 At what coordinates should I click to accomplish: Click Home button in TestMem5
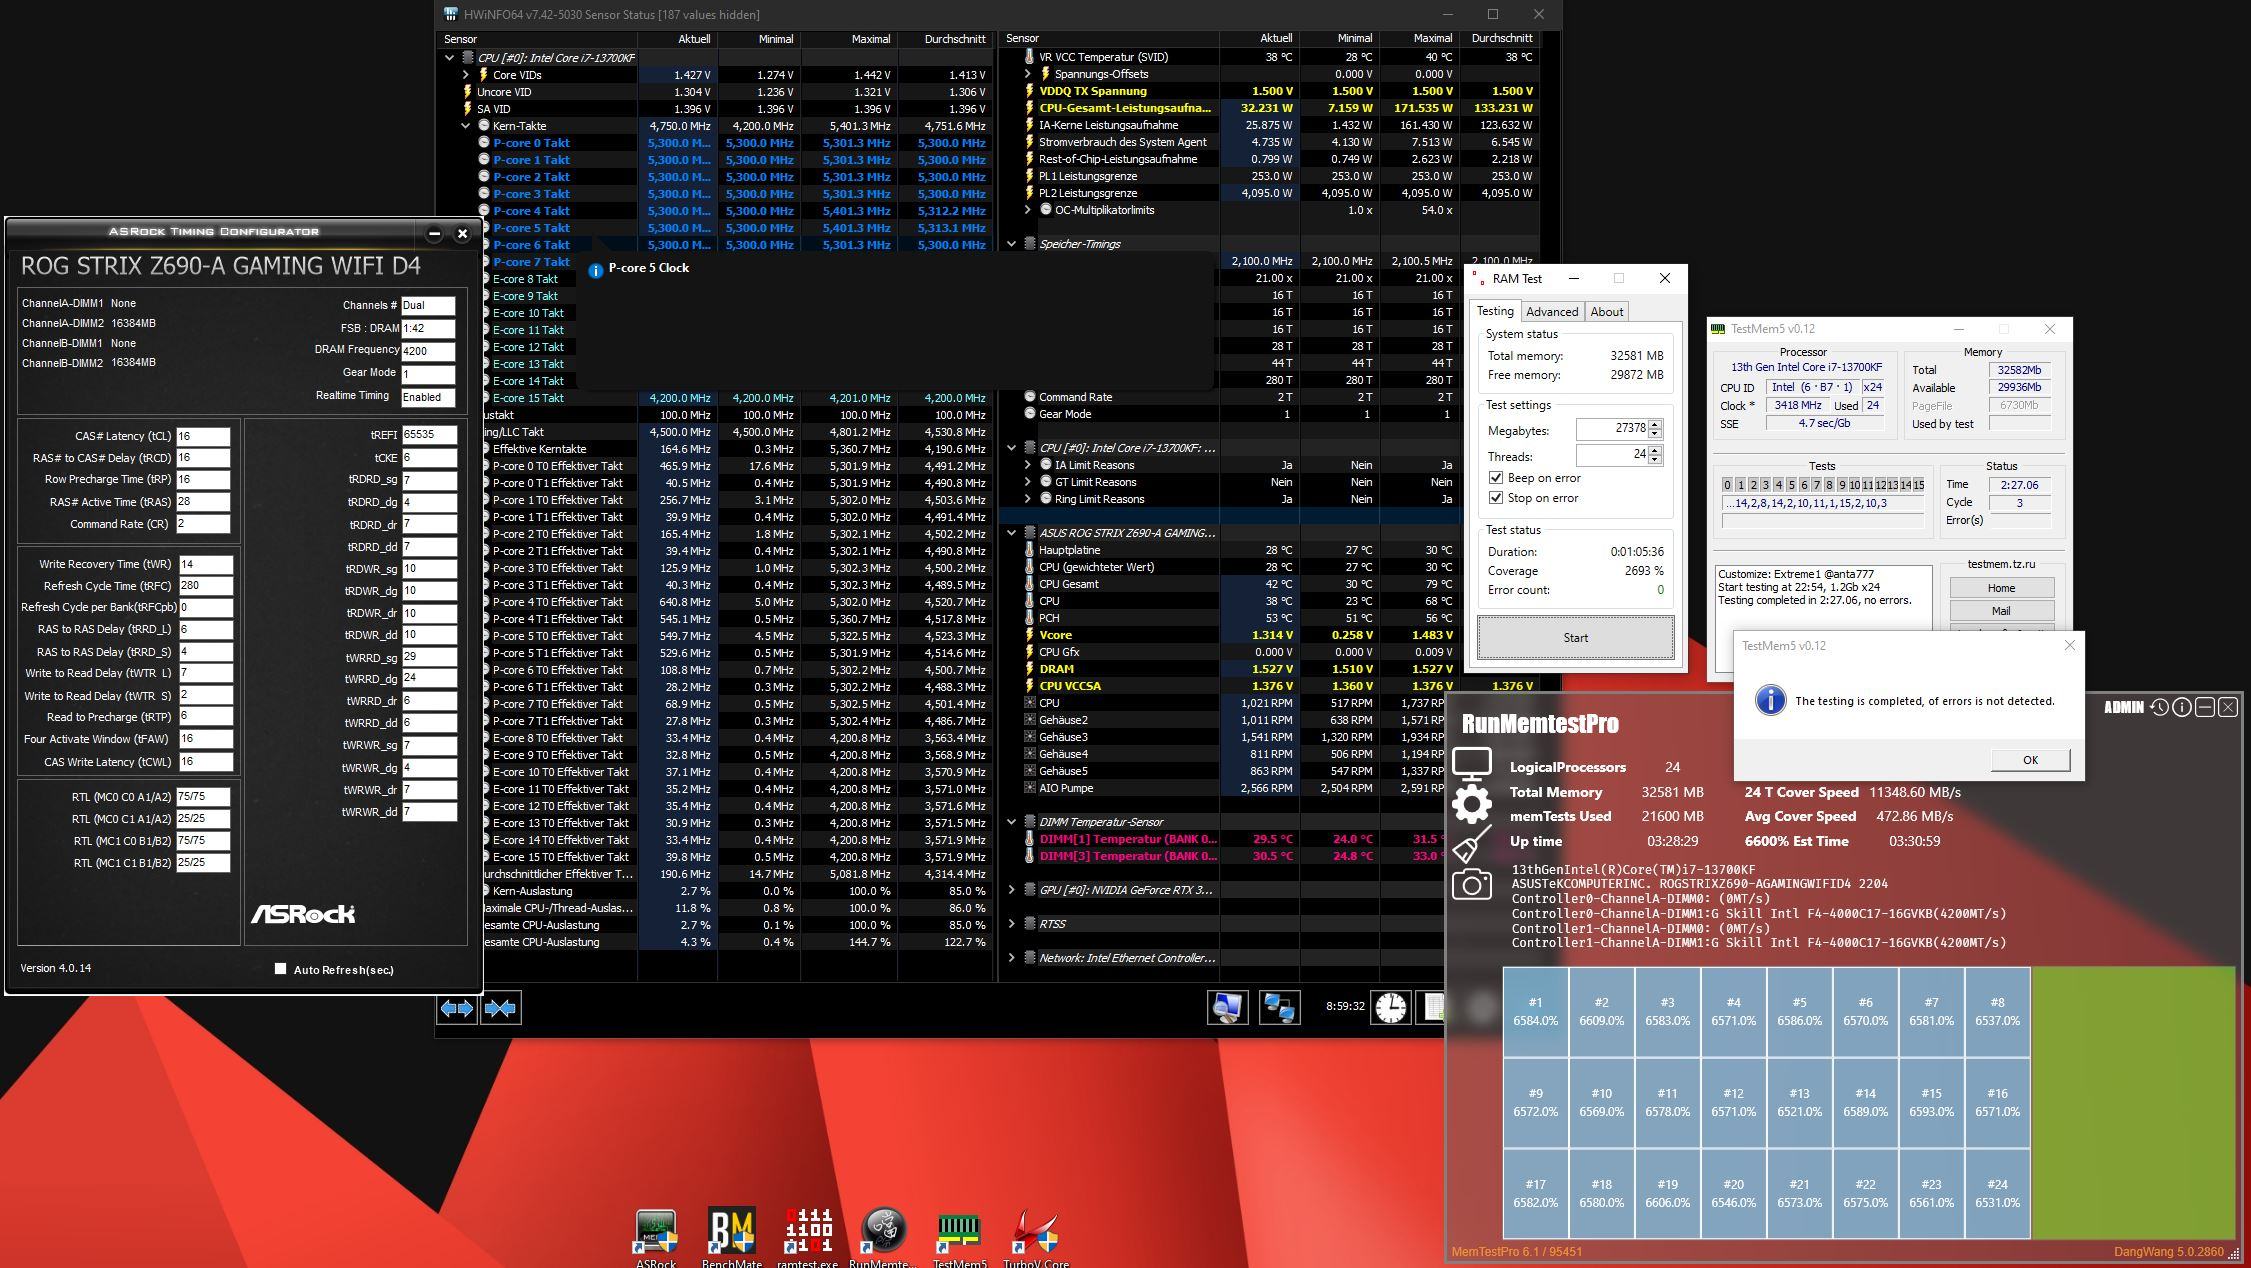coord(2001,588)
